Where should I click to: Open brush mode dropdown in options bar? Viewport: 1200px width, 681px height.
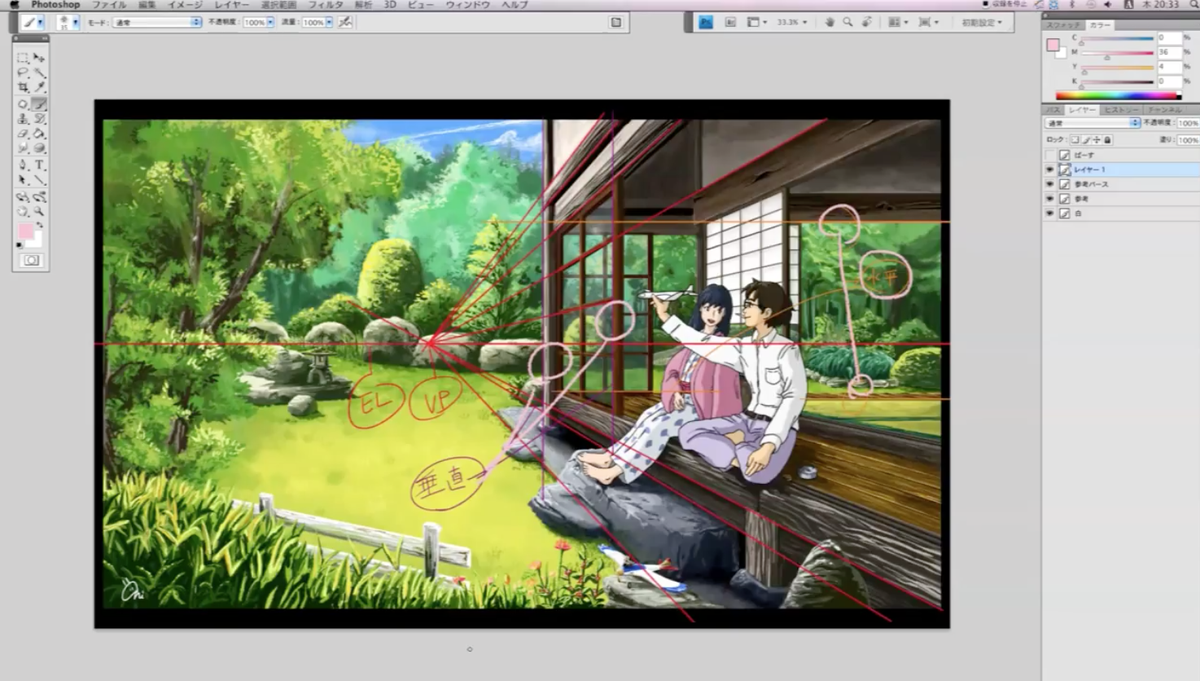157,22
